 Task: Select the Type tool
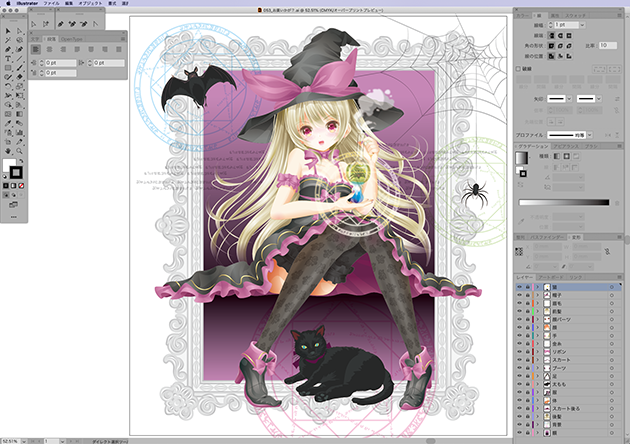(x=8, y=59)
